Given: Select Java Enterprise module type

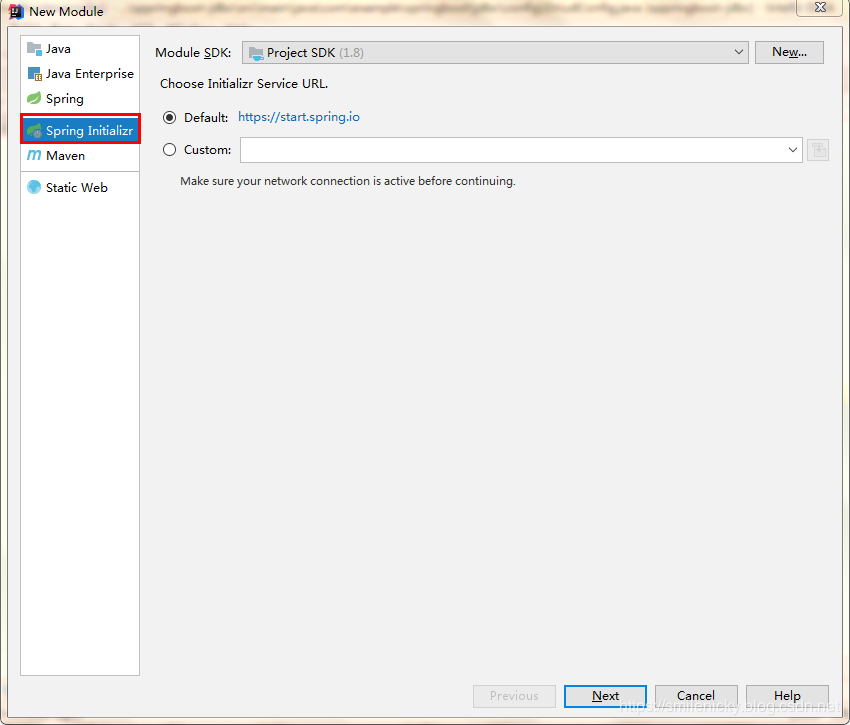Looking at the screenshot, I should click(80, 74).
